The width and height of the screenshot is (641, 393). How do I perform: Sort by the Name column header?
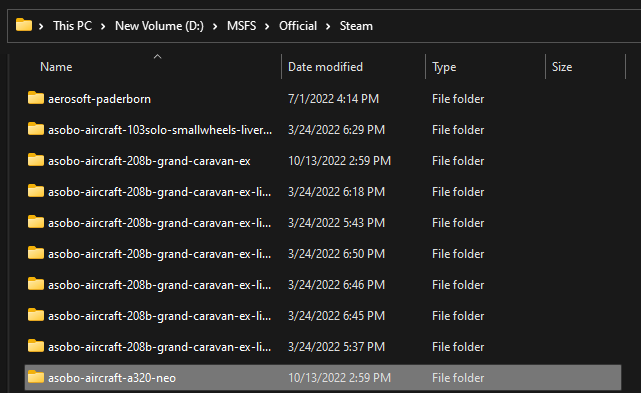coord(56,67)
